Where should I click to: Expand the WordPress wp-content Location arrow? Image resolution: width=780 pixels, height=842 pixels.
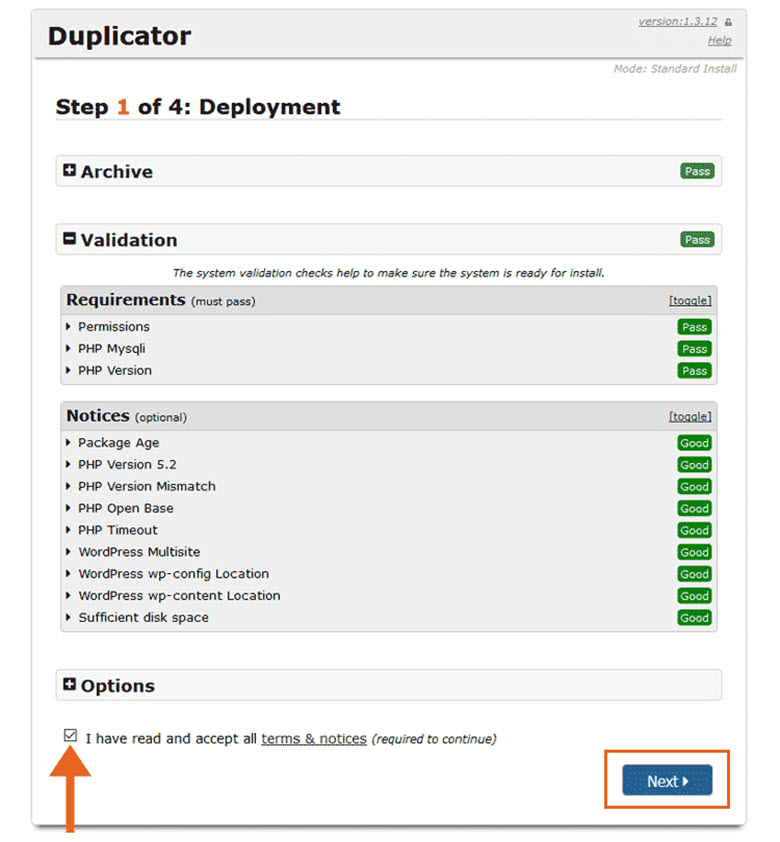click(68, 596)
